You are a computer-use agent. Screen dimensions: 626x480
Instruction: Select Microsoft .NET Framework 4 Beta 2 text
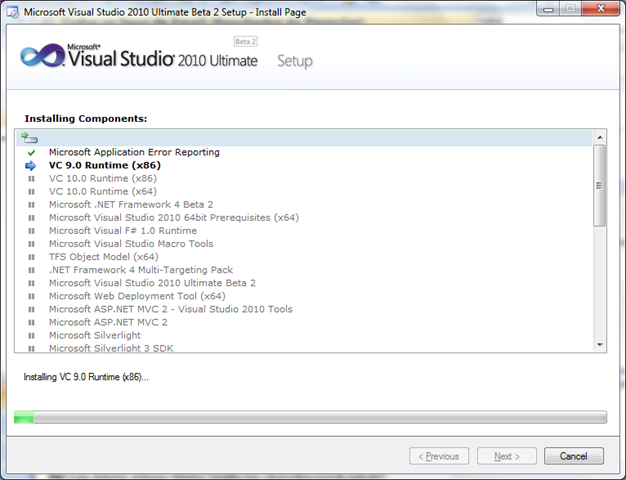click(131, 204)
